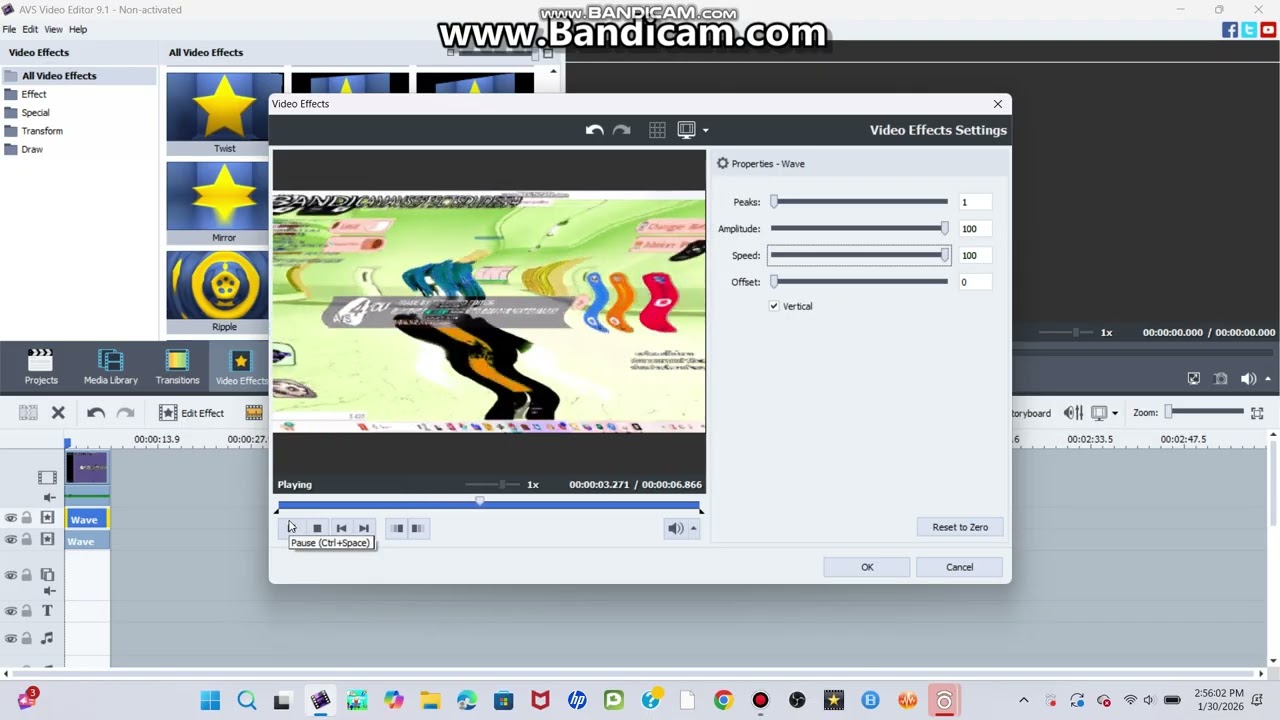Click the monitor preview mode icon in dialog
This screenshot has width=1280, height=720.
point(686,130)
